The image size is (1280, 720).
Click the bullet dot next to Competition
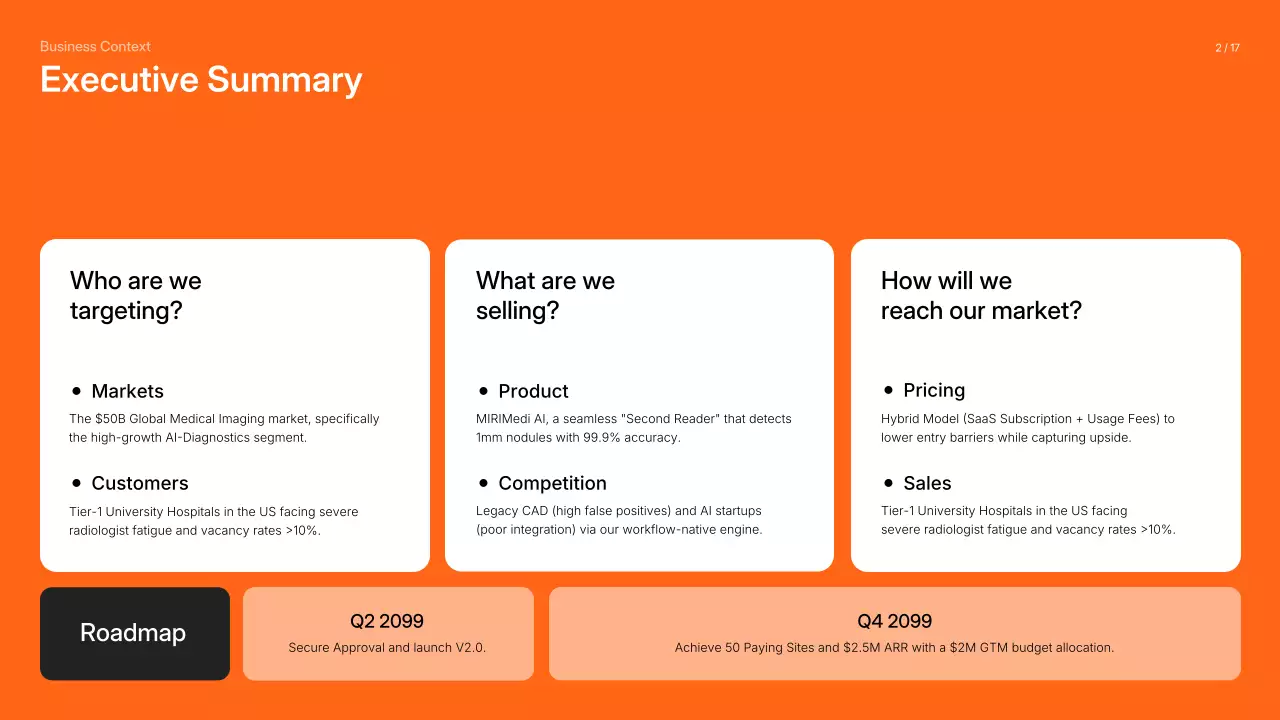coord(484,483)
